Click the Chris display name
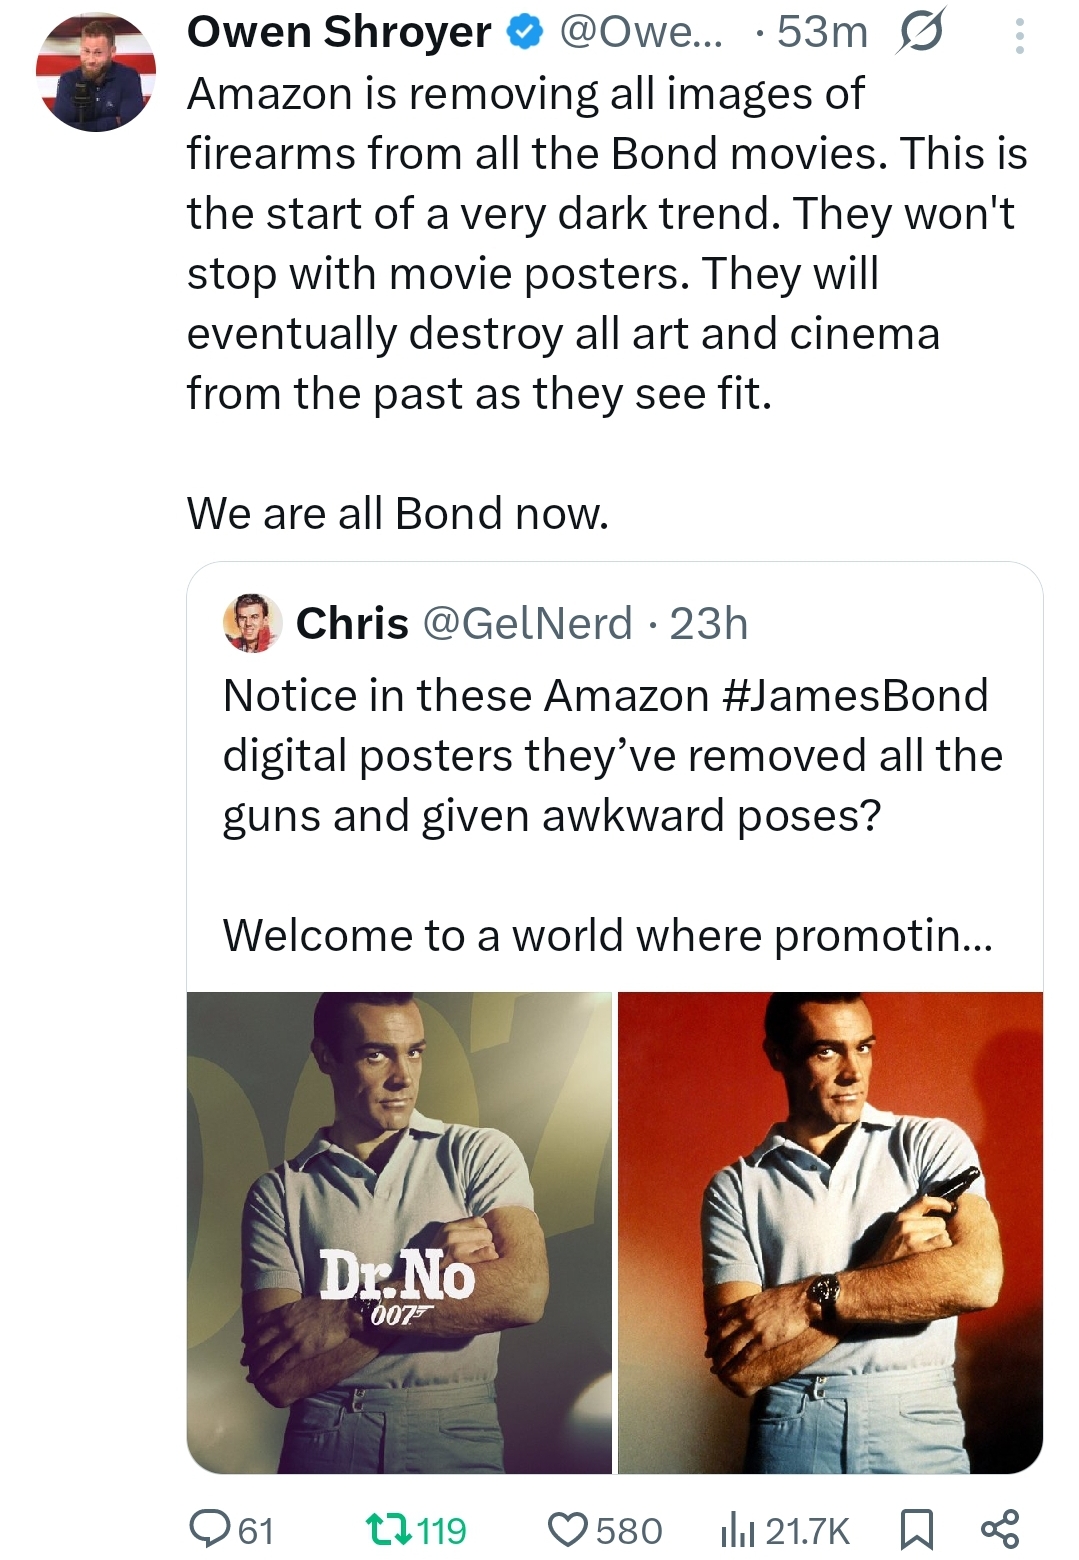Image resolution: width=1079 pixels, height=1560 pixels. click(x=352, y=623)
